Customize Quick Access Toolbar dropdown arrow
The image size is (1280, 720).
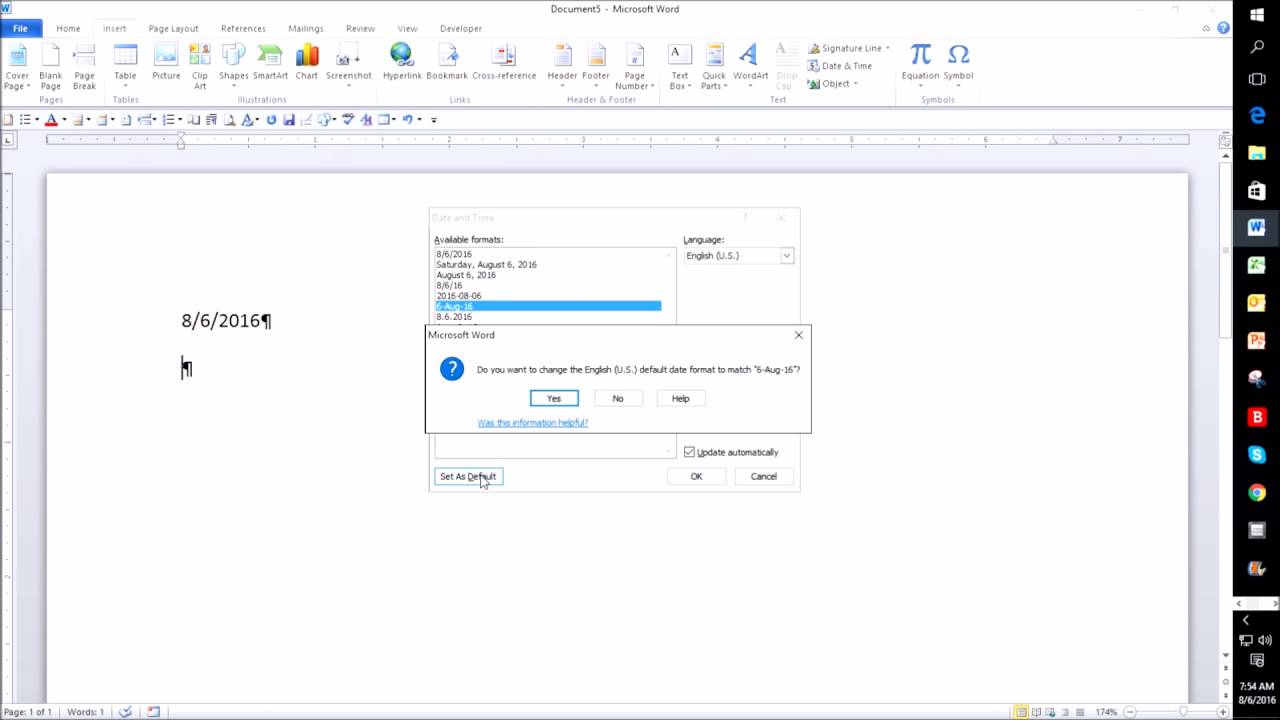433,120
